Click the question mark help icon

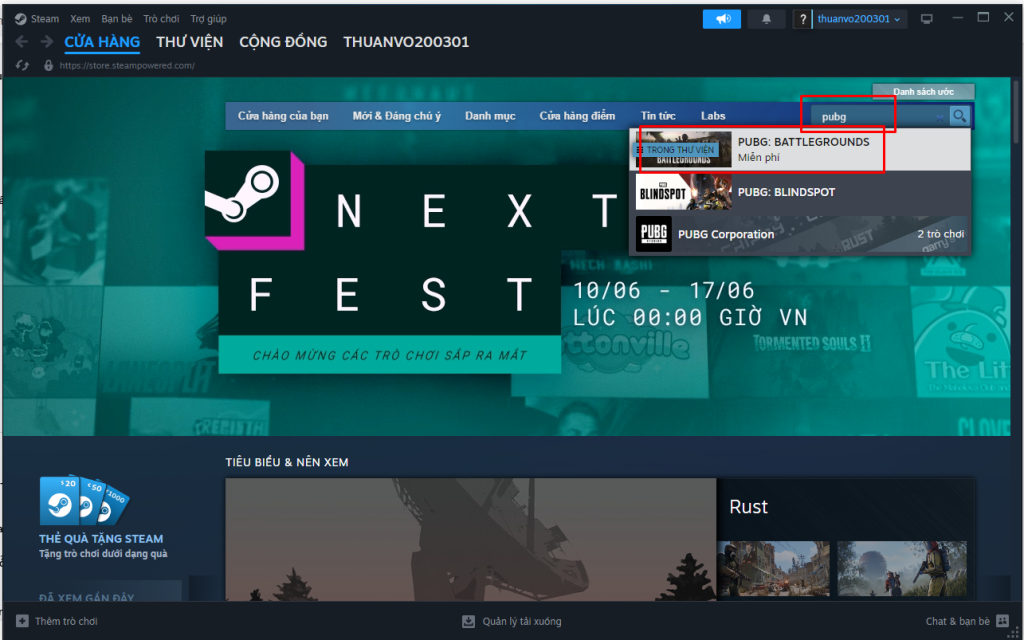(x=803, y=20)
